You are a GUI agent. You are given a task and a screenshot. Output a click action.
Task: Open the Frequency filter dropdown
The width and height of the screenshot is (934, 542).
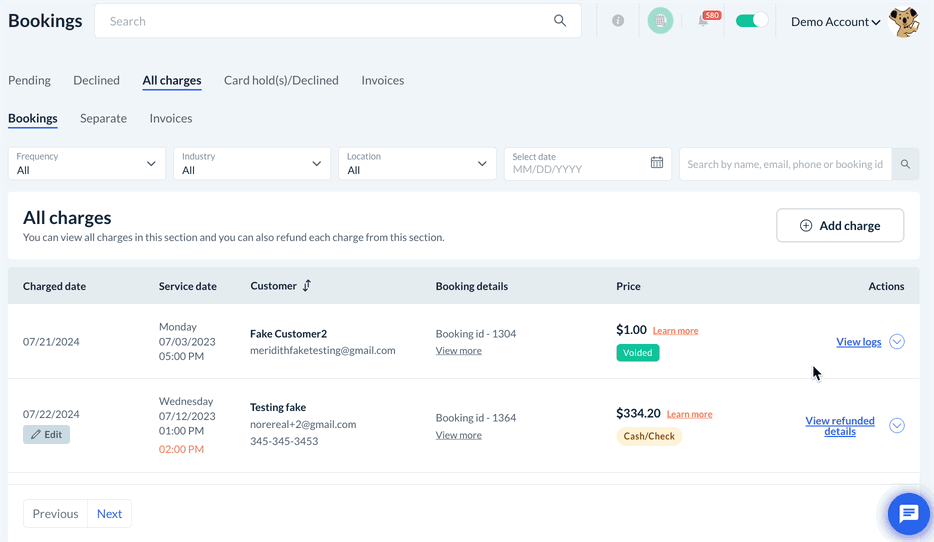87,164
